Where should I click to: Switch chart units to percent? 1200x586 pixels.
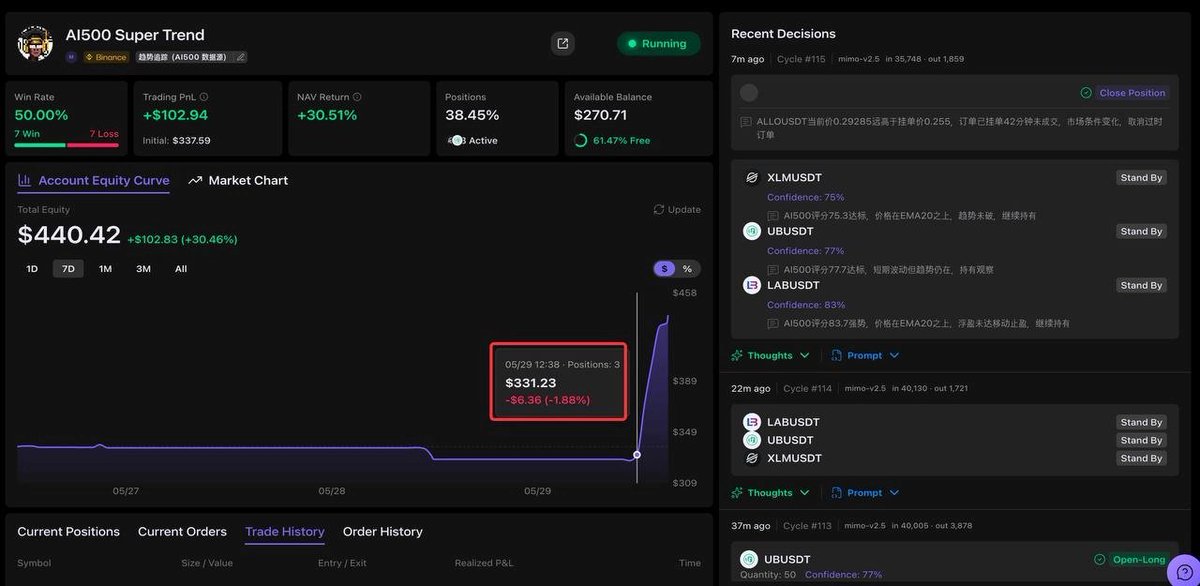click(687, 269)
